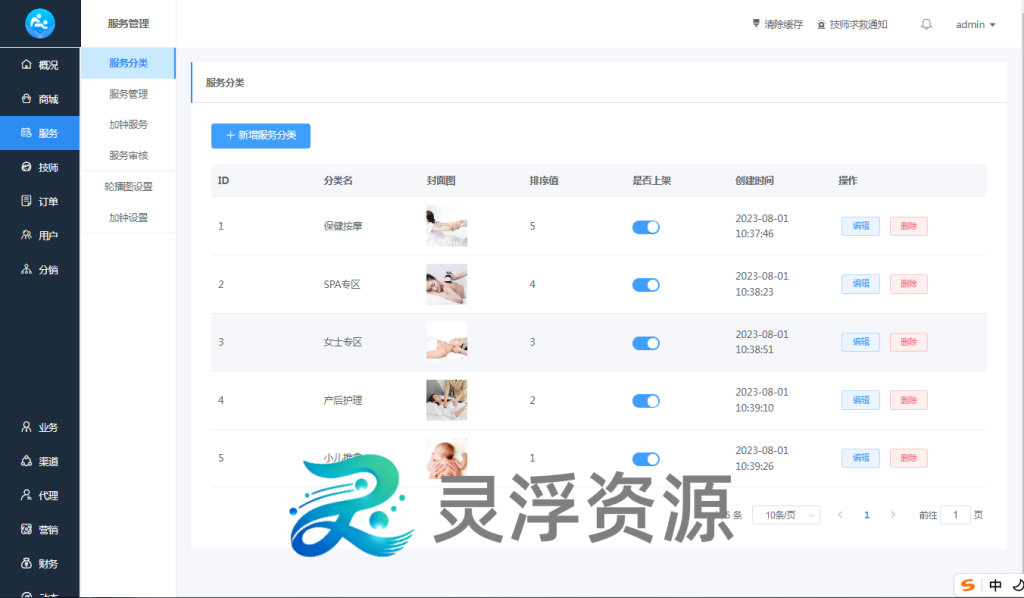
Task: Click 分类名 column header
Action: [338, 181]
